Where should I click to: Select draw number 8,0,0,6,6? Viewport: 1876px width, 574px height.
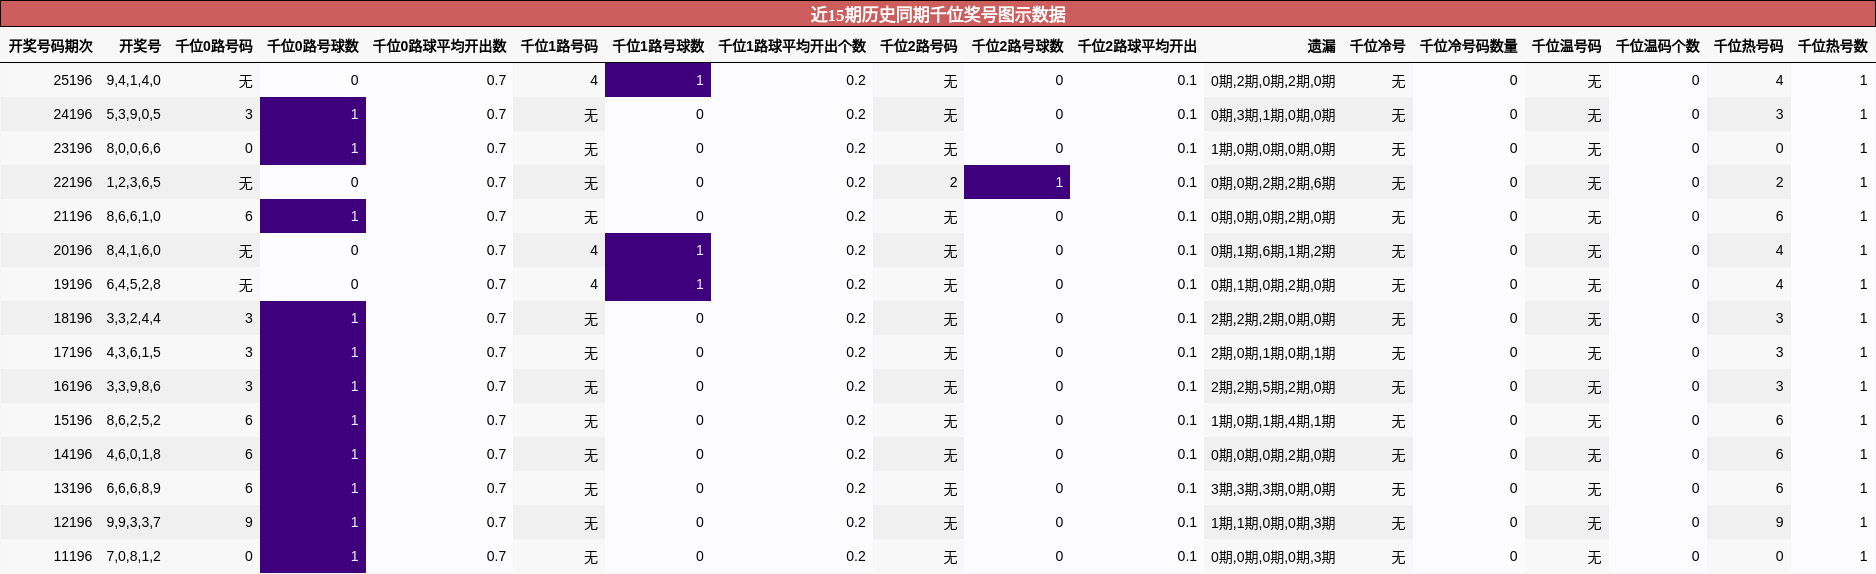coord(134,148)
